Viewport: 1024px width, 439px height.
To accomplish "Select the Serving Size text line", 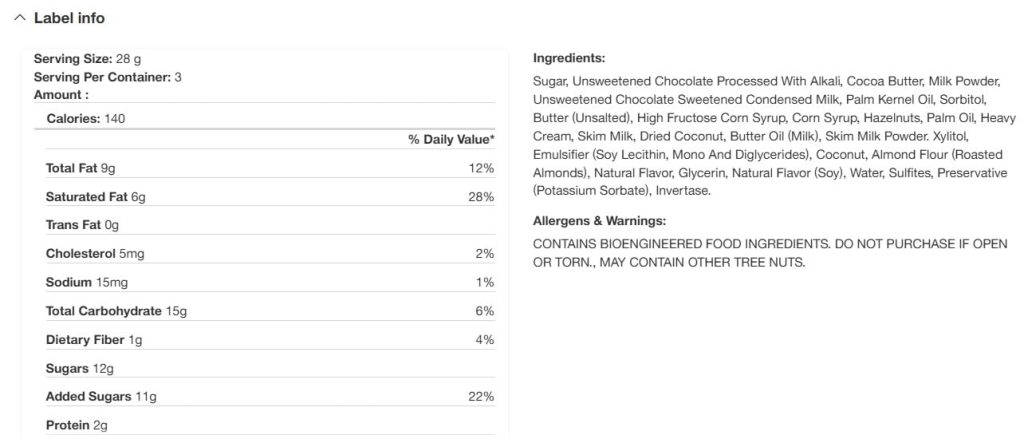I will (x=88, y=59).
